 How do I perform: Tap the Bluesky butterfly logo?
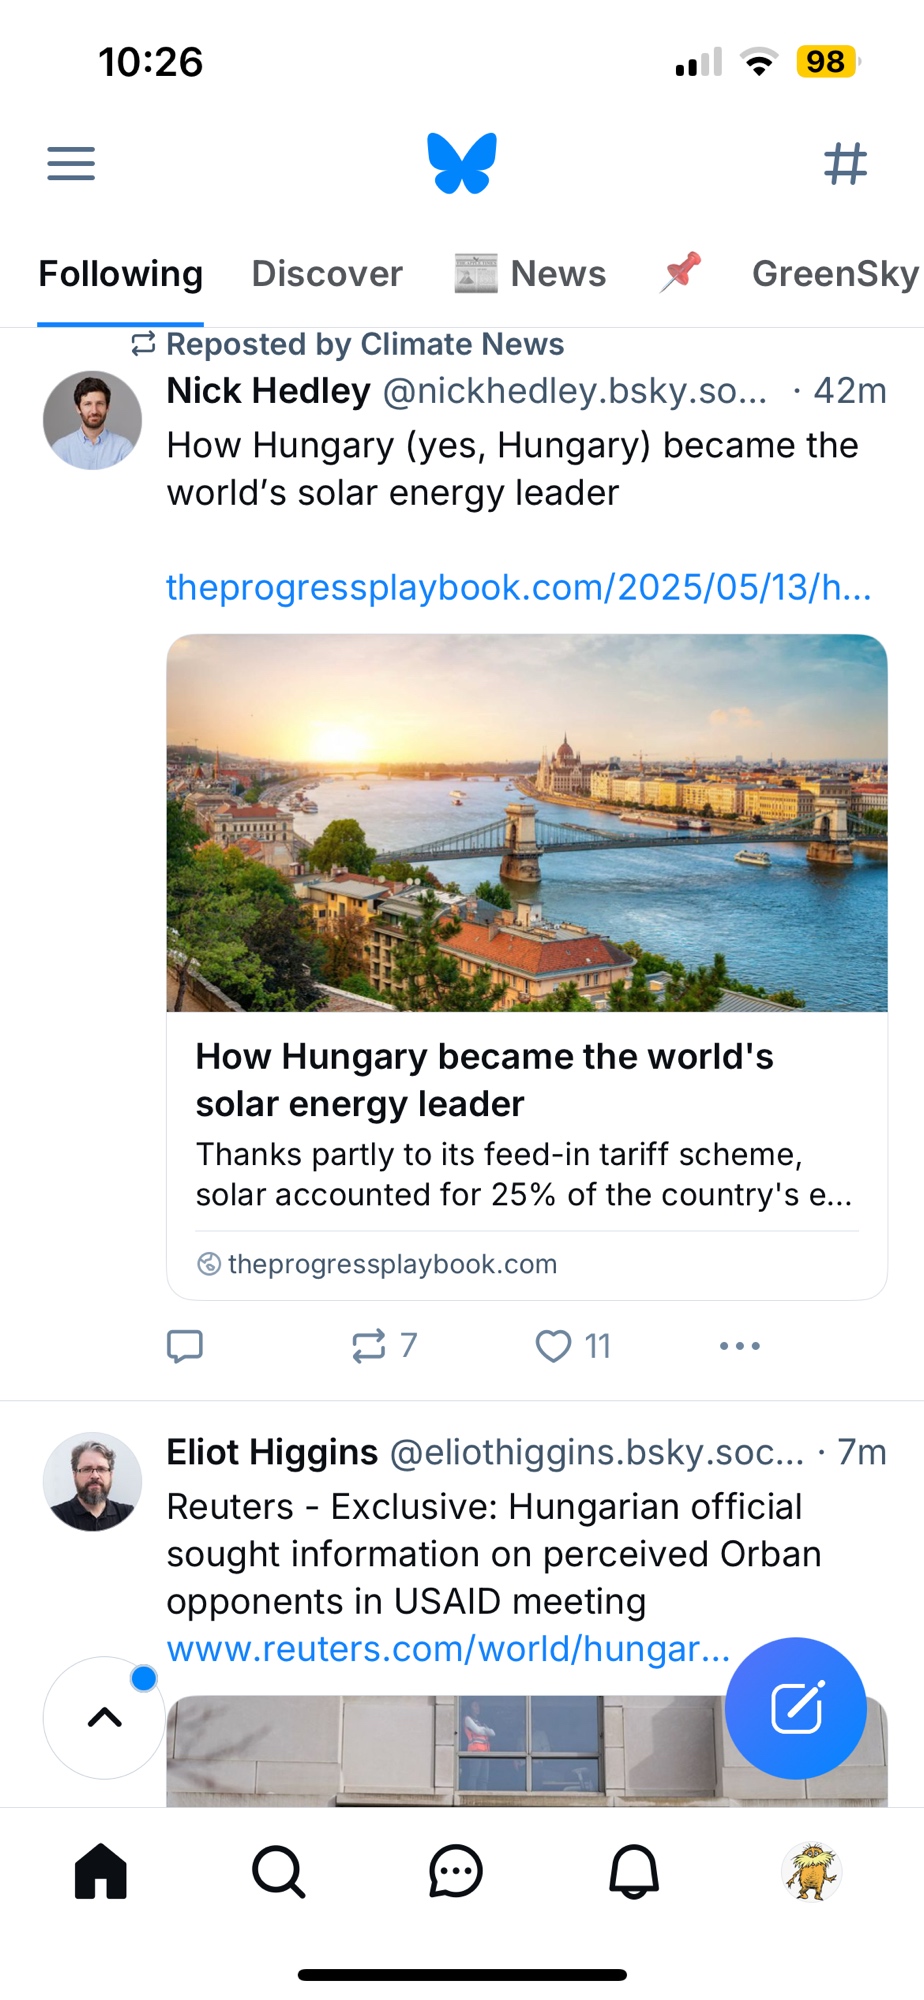click(x=462, y=163)
